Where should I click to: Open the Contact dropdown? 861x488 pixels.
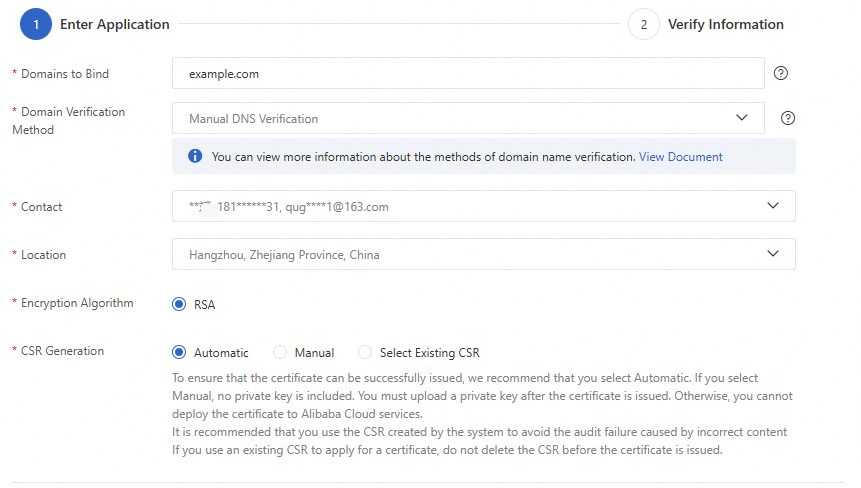[x=483, y=206]
